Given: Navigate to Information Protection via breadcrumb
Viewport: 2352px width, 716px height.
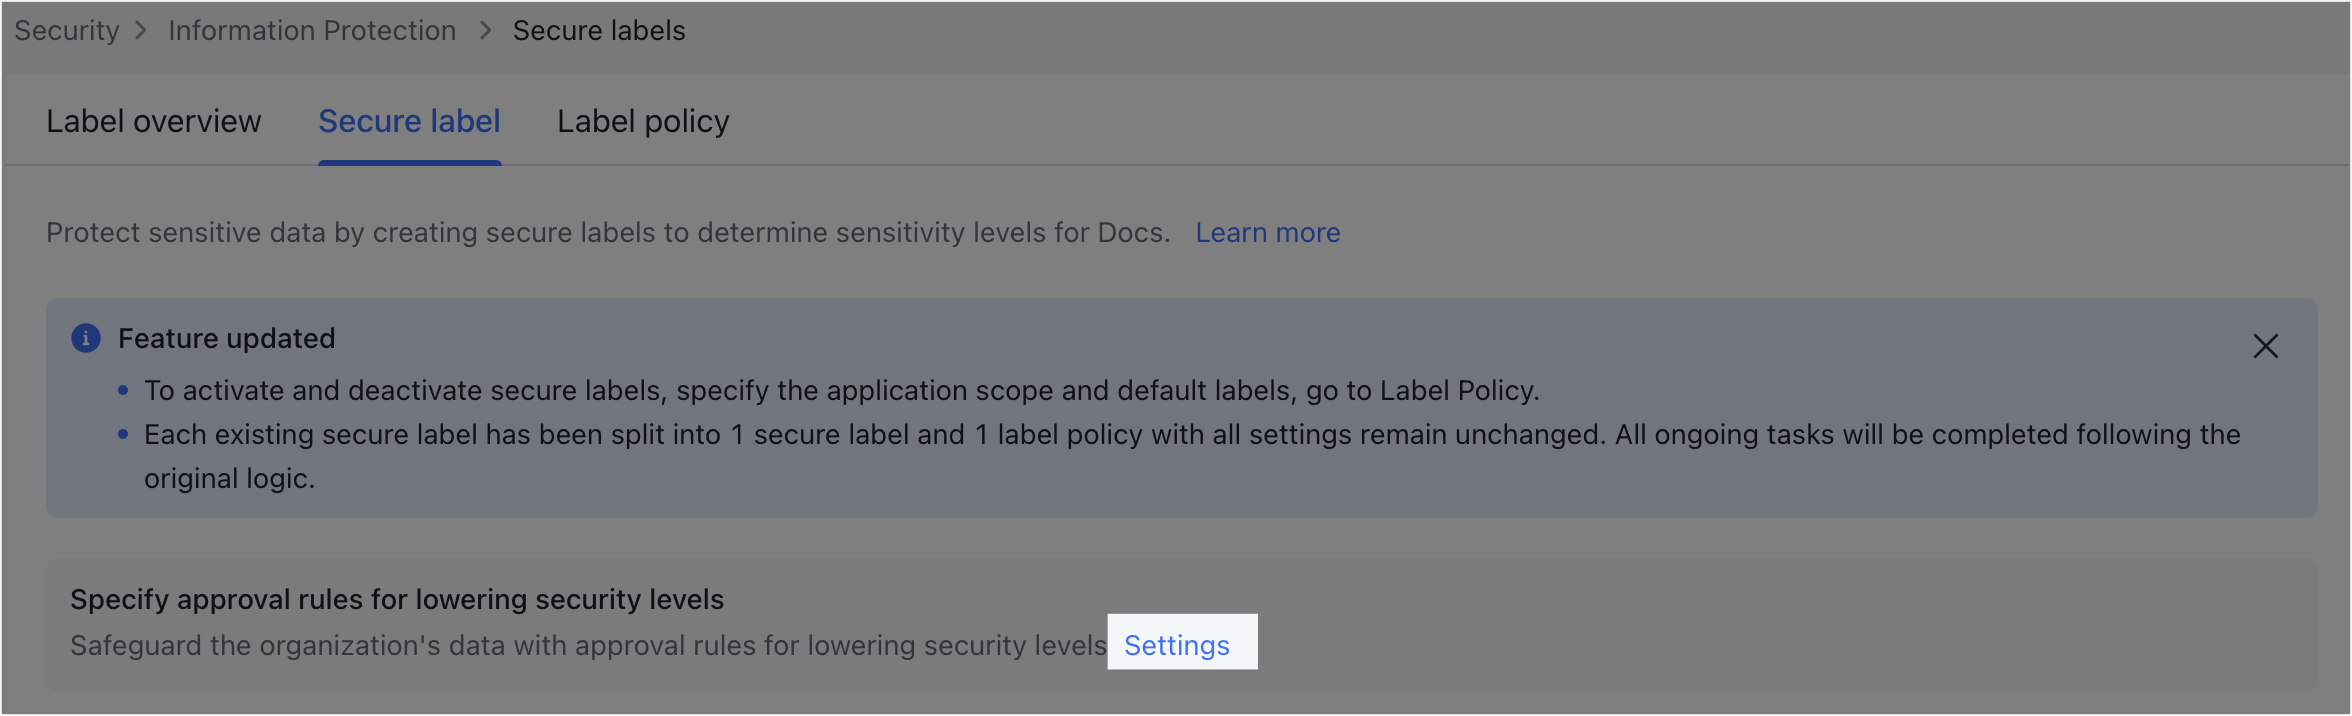Looking at the screenshot, I should pos(311,30).
